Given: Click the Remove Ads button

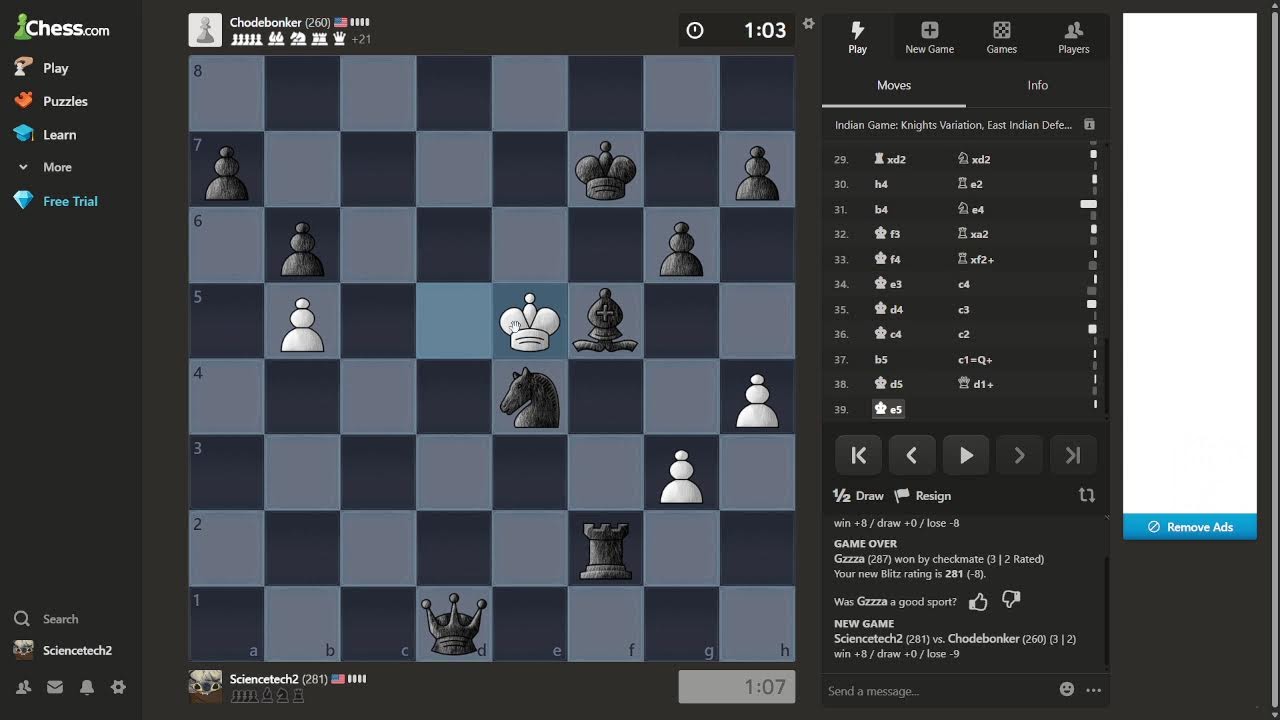Looking at the screenshot, I should pos(1190,527).
